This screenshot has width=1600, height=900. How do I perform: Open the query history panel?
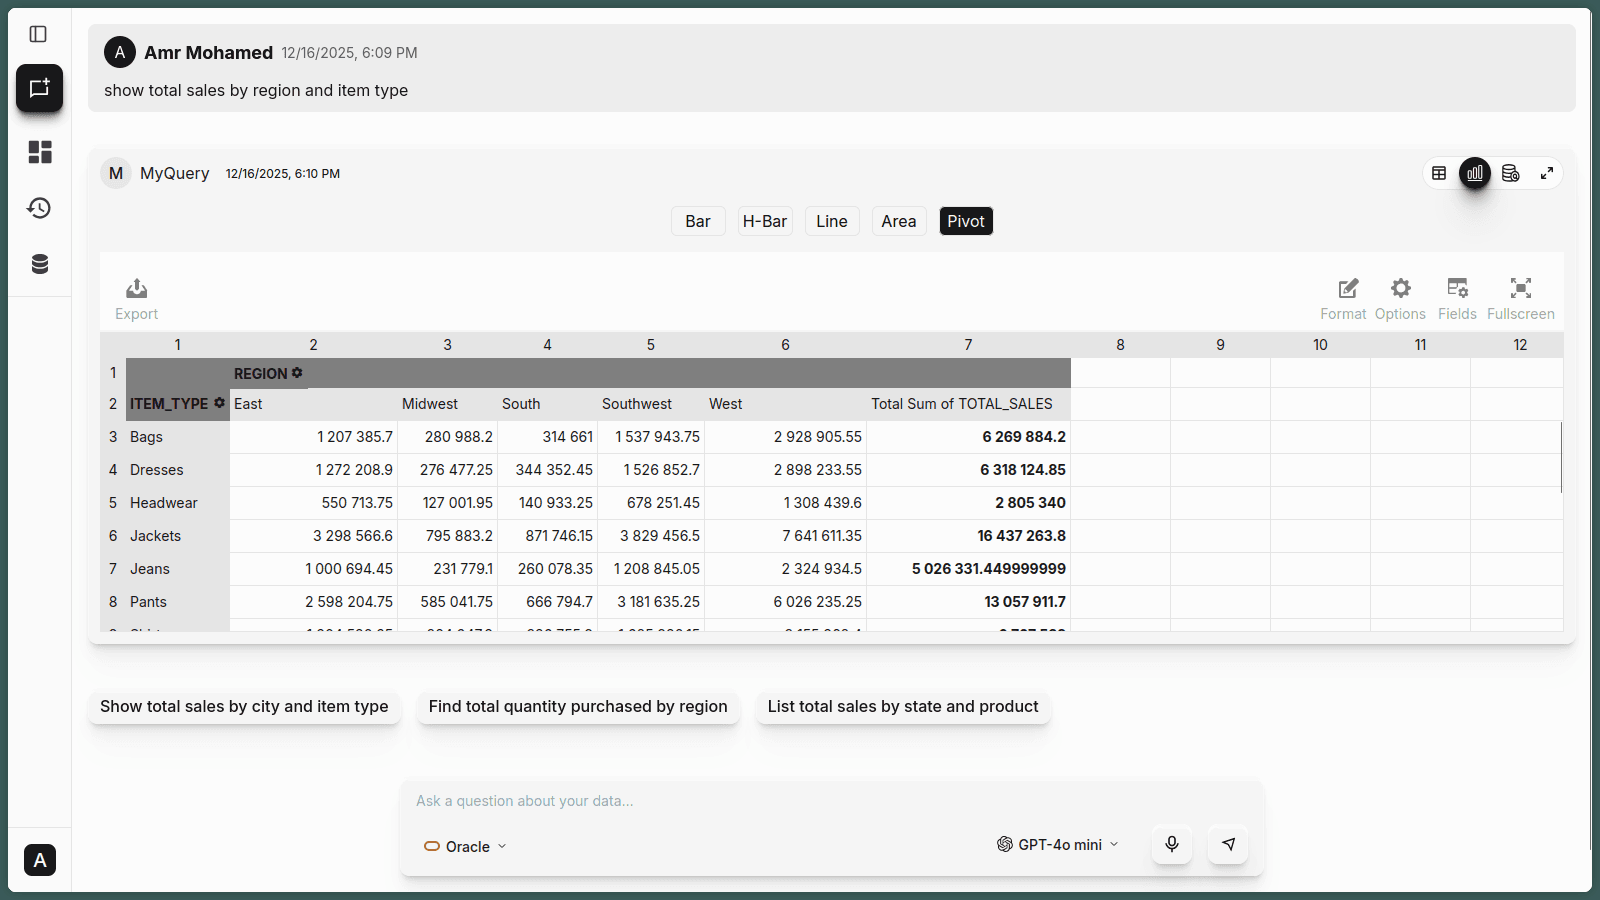[39, 208]
